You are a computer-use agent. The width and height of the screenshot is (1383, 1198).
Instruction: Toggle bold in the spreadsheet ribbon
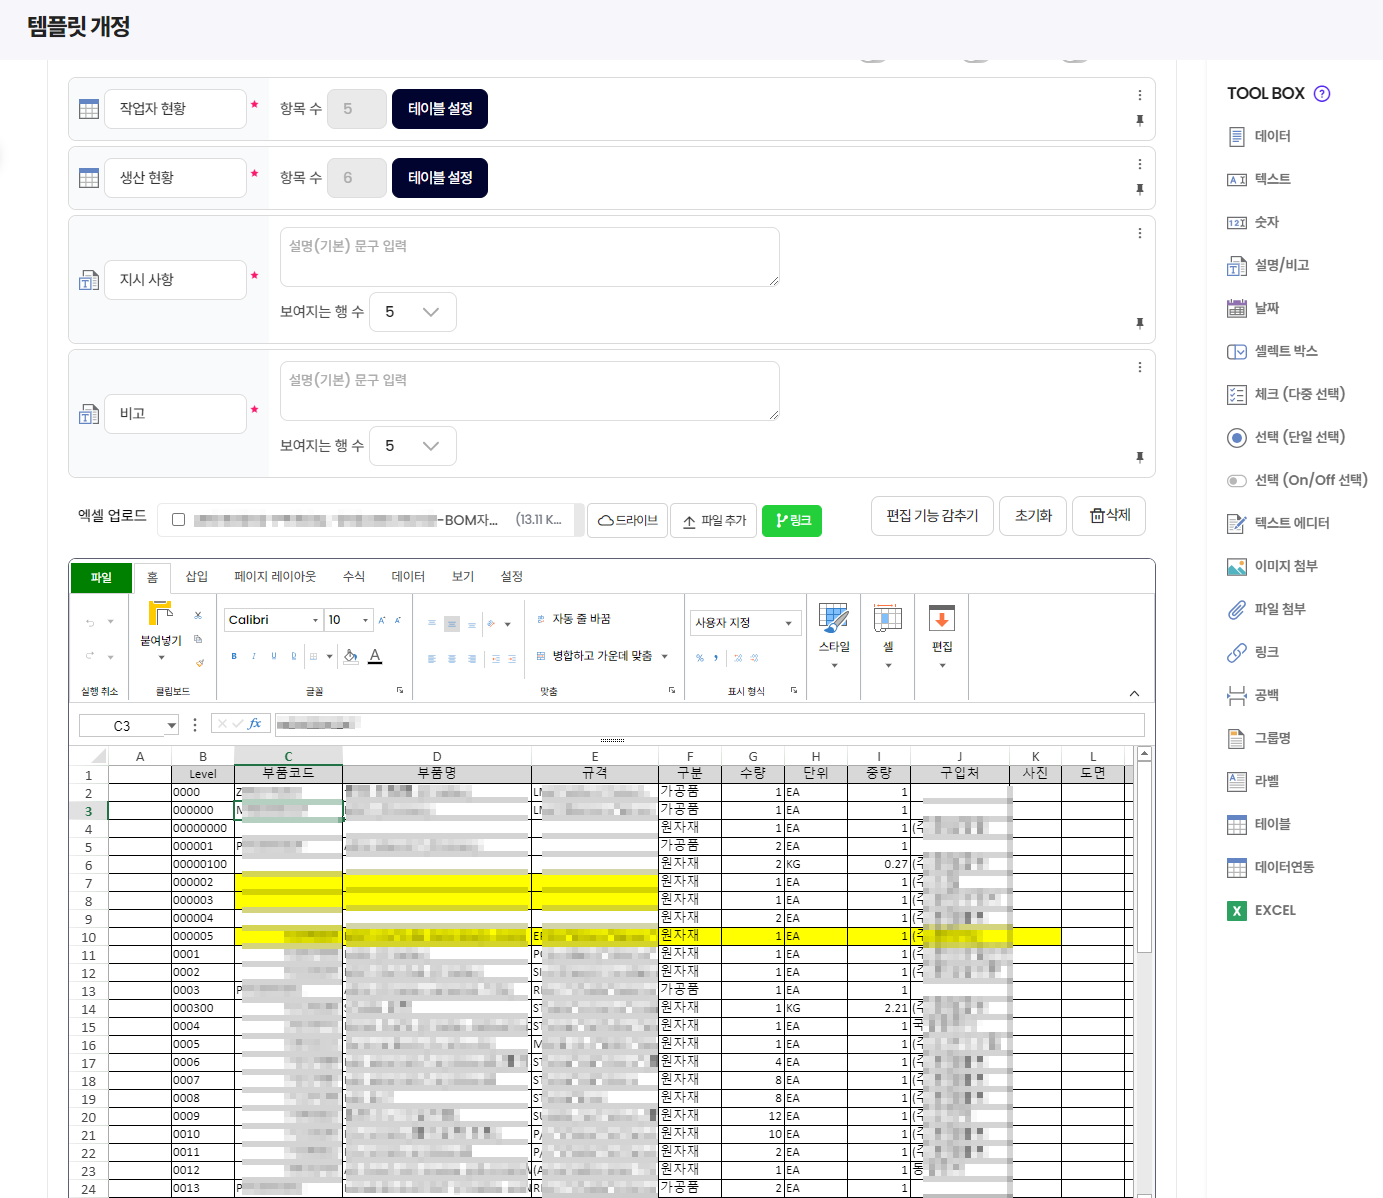(x=234, y=656)
